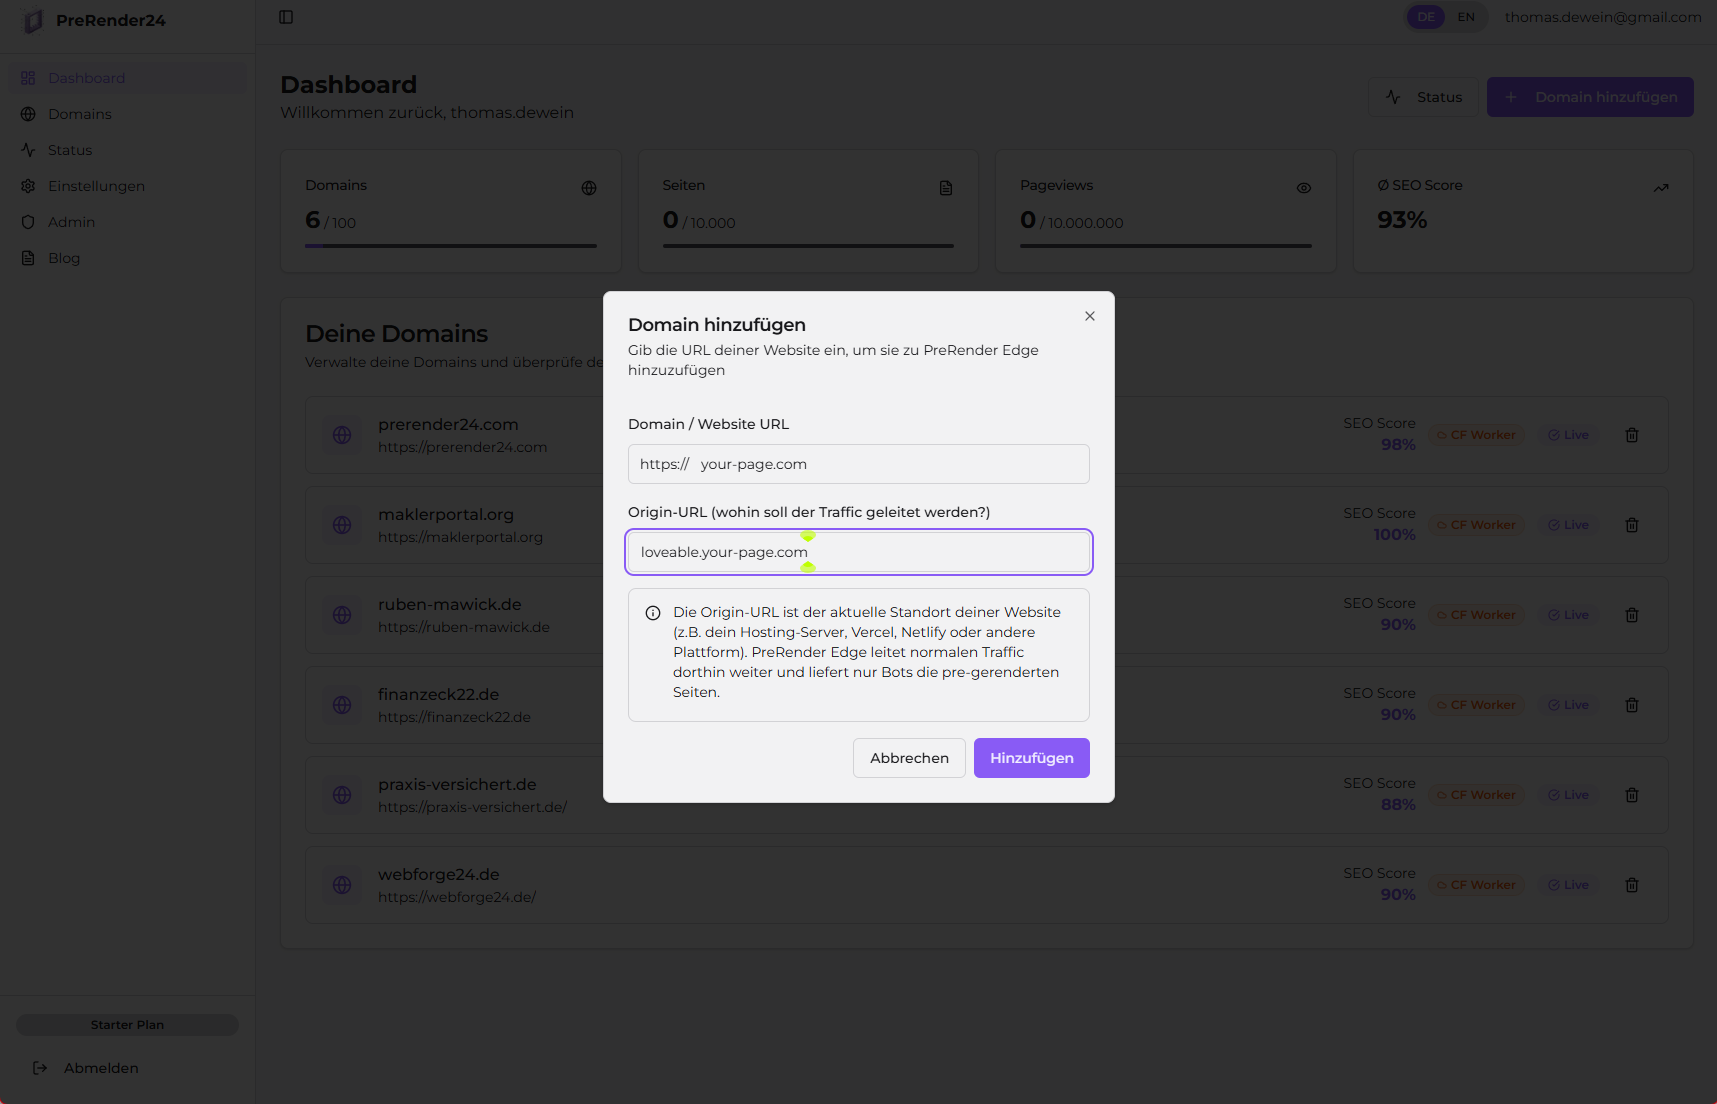Open Blog in the sidebar
This screenshot has width=1717, height=1104.
point(127,258)
